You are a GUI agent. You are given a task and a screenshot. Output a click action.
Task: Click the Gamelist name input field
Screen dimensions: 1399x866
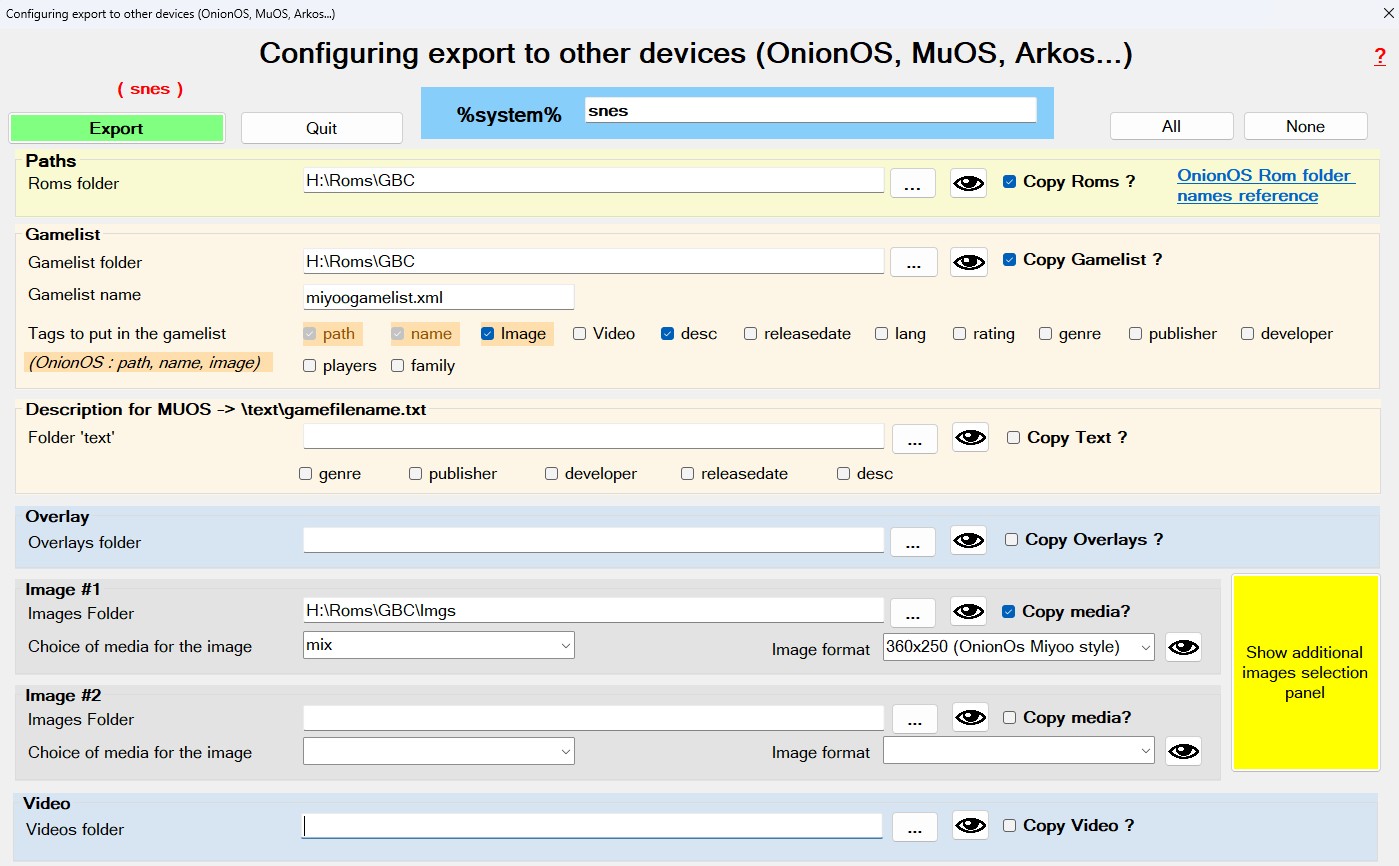click(x=438, y=297)
